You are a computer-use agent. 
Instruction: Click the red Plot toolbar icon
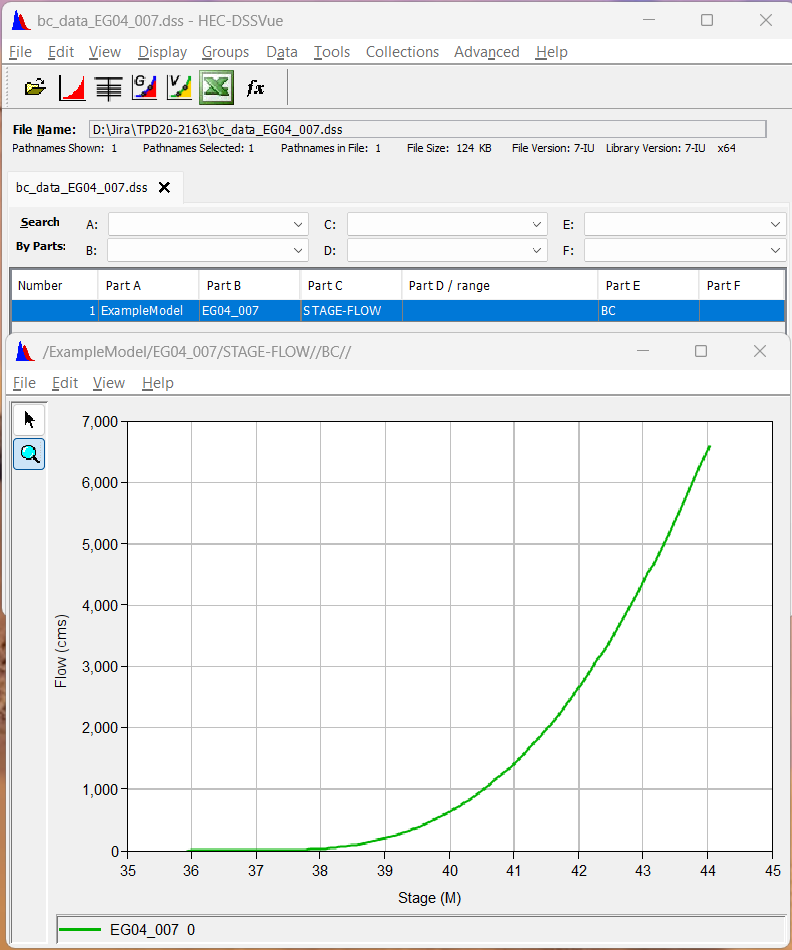tap(72, 88)
